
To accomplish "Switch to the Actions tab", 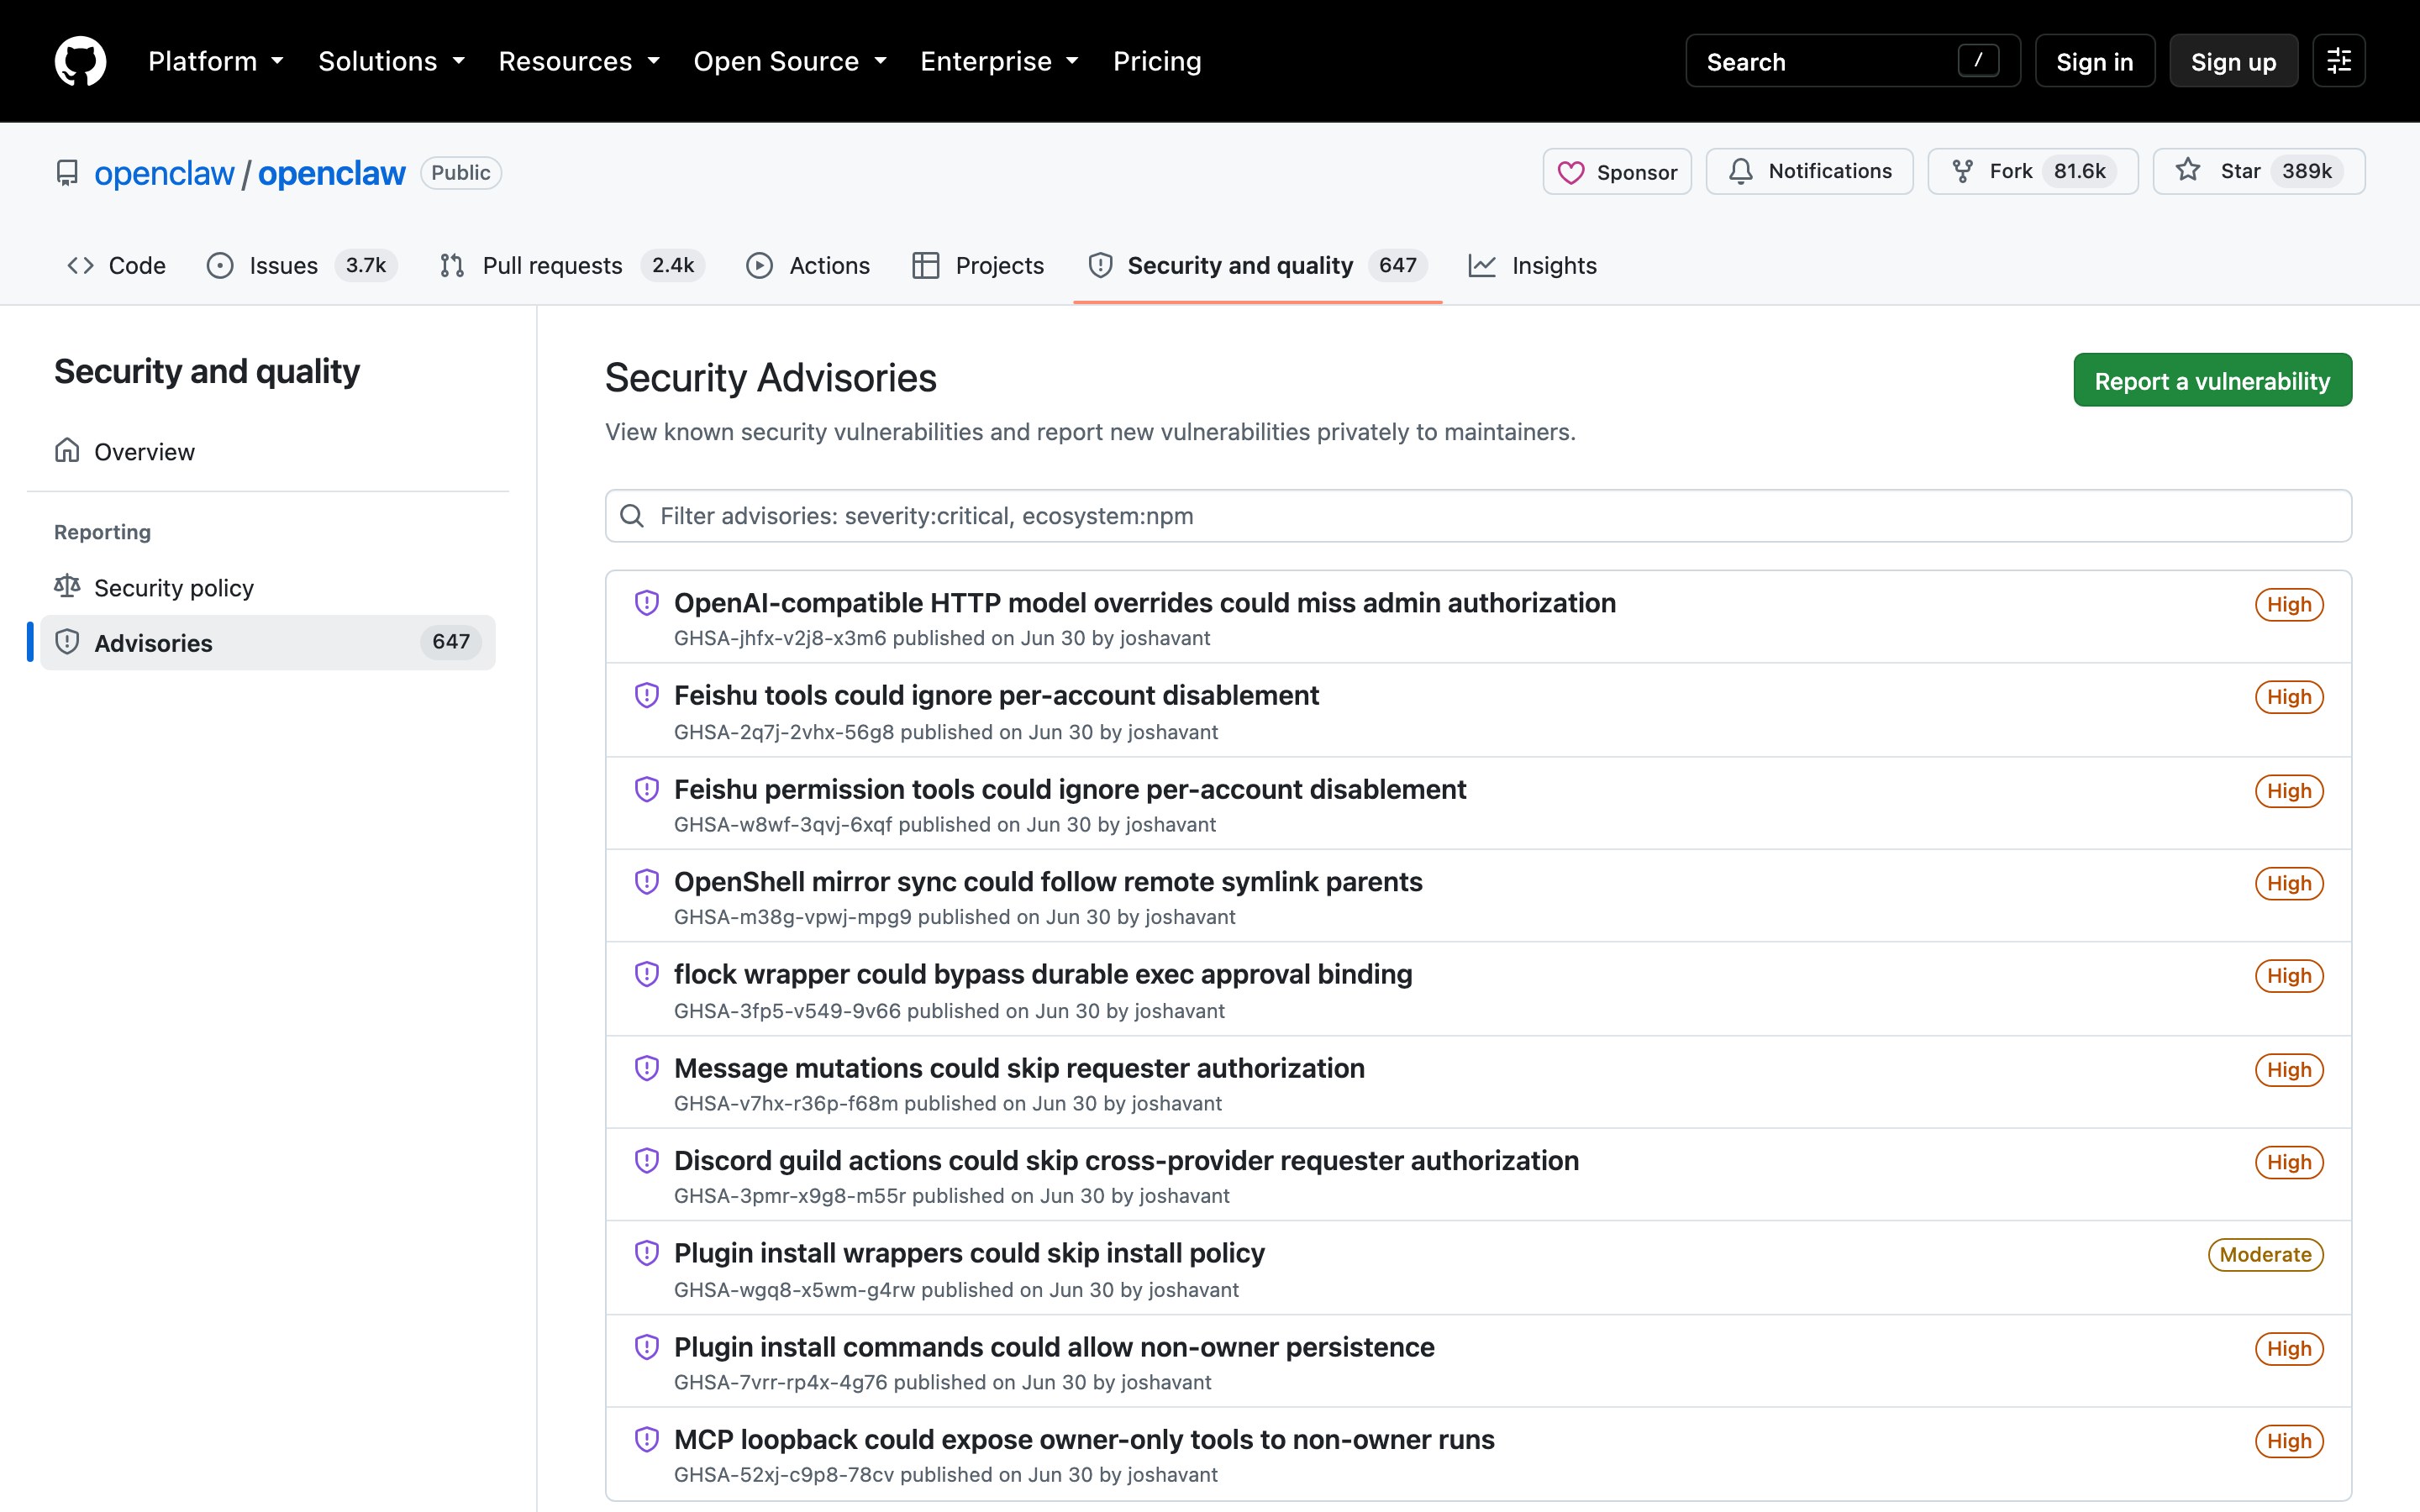I will point(808,265).
